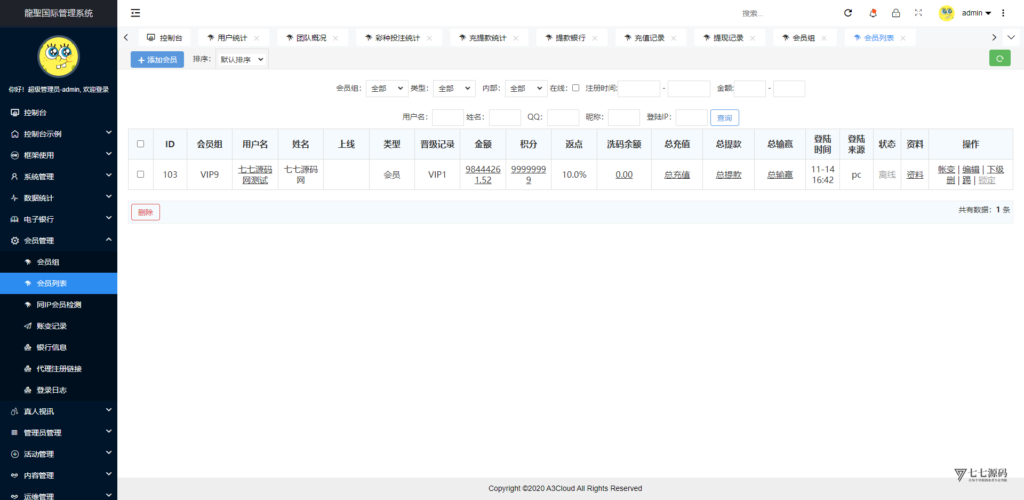The image size is (1024, 500).
Task: Check the row checkbox for ID 103
Action: pyautogui.click(x=140, y=174)
